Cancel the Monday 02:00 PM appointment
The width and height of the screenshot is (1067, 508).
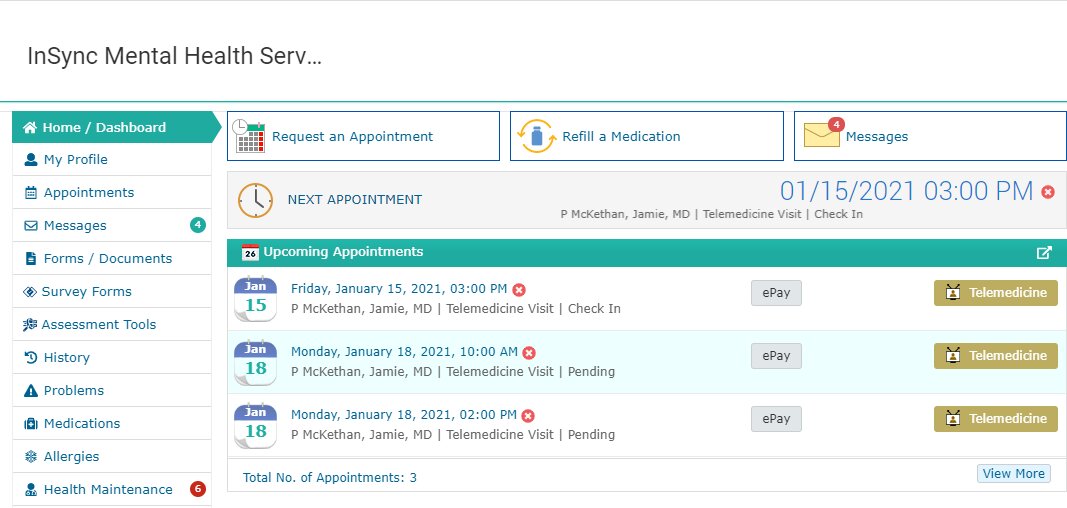click(x=528, y=415)
